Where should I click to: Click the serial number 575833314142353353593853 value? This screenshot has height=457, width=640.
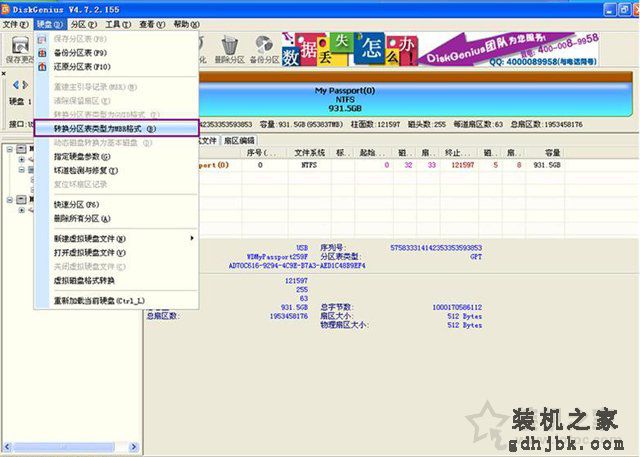point(436,248)
